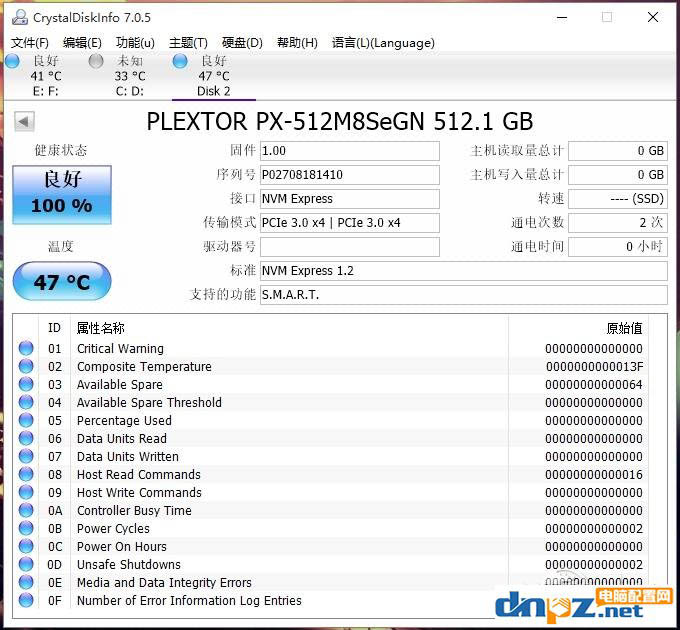
Task: Click the firmware field showing 1.00
Action: coord(350,151)
